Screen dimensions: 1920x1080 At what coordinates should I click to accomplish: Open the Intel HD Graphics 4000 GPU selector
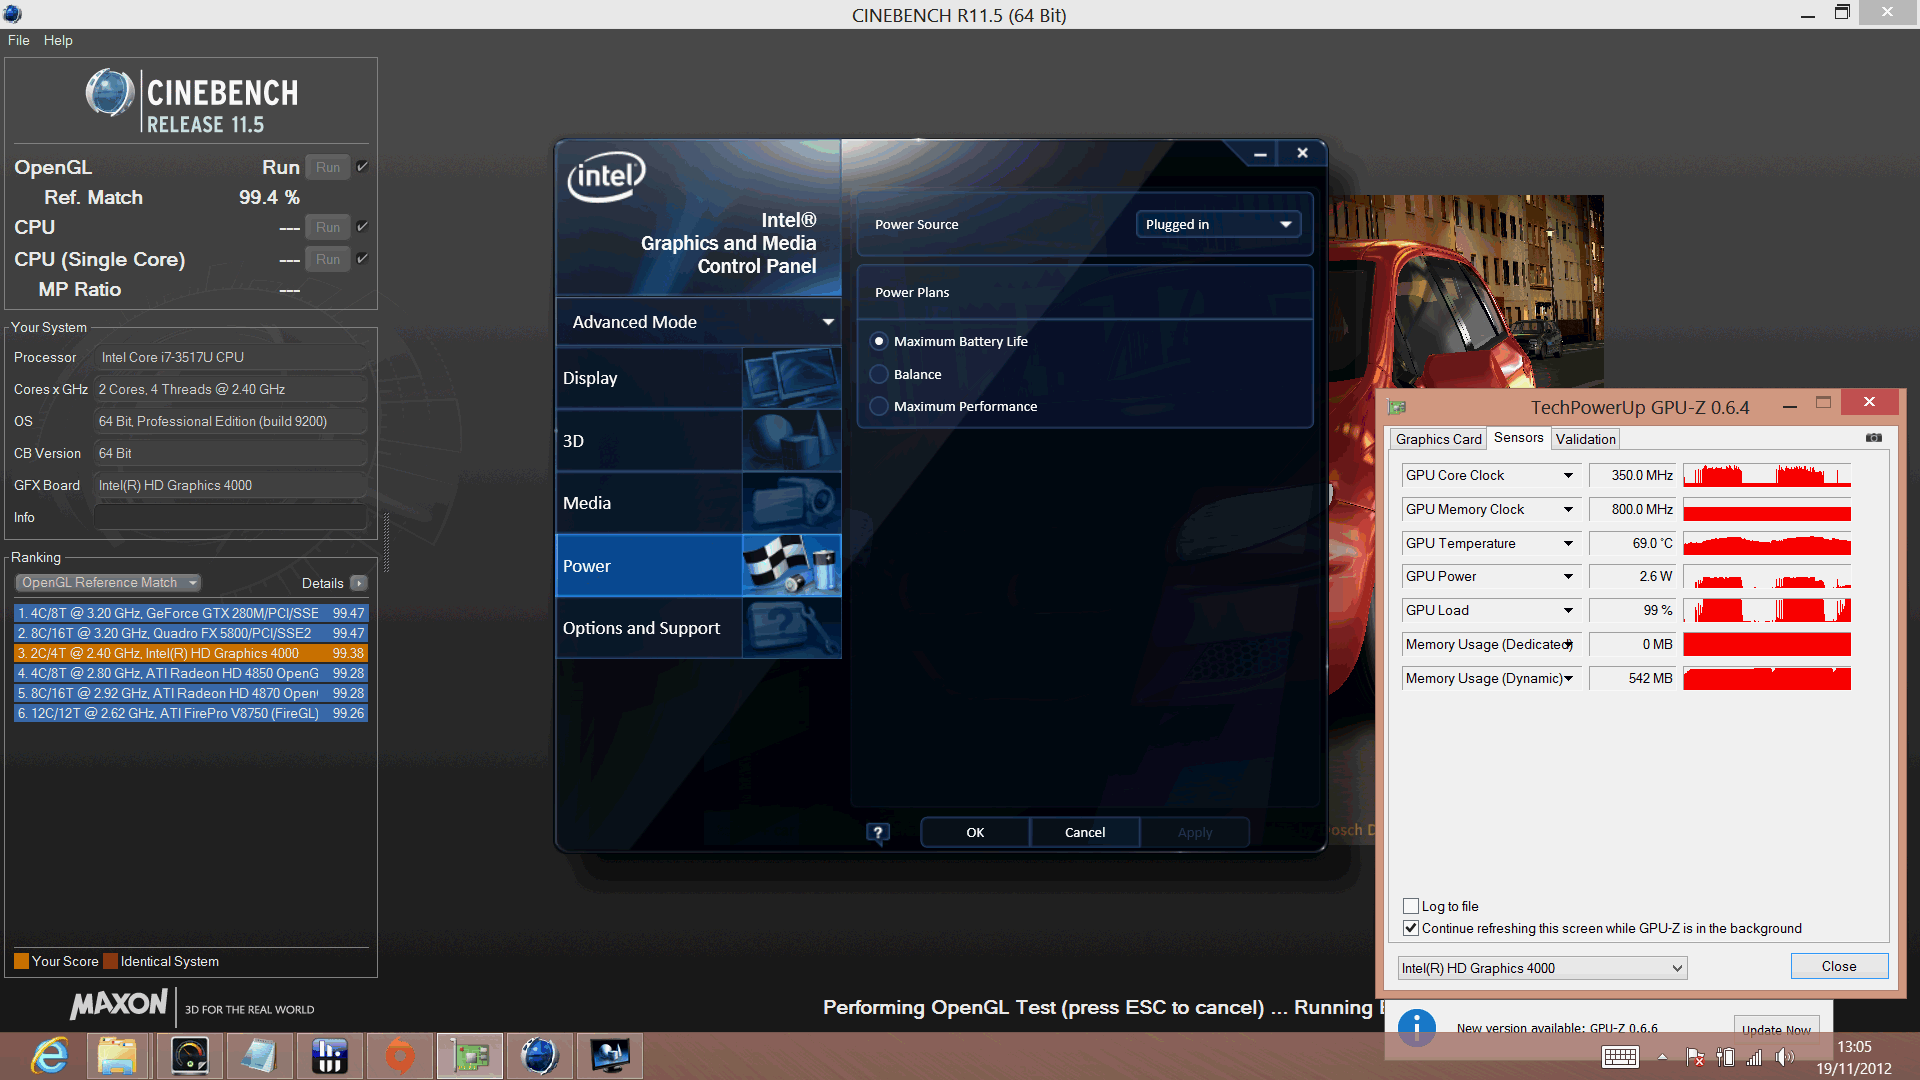pyautogui.click(x=1541, y=968)
